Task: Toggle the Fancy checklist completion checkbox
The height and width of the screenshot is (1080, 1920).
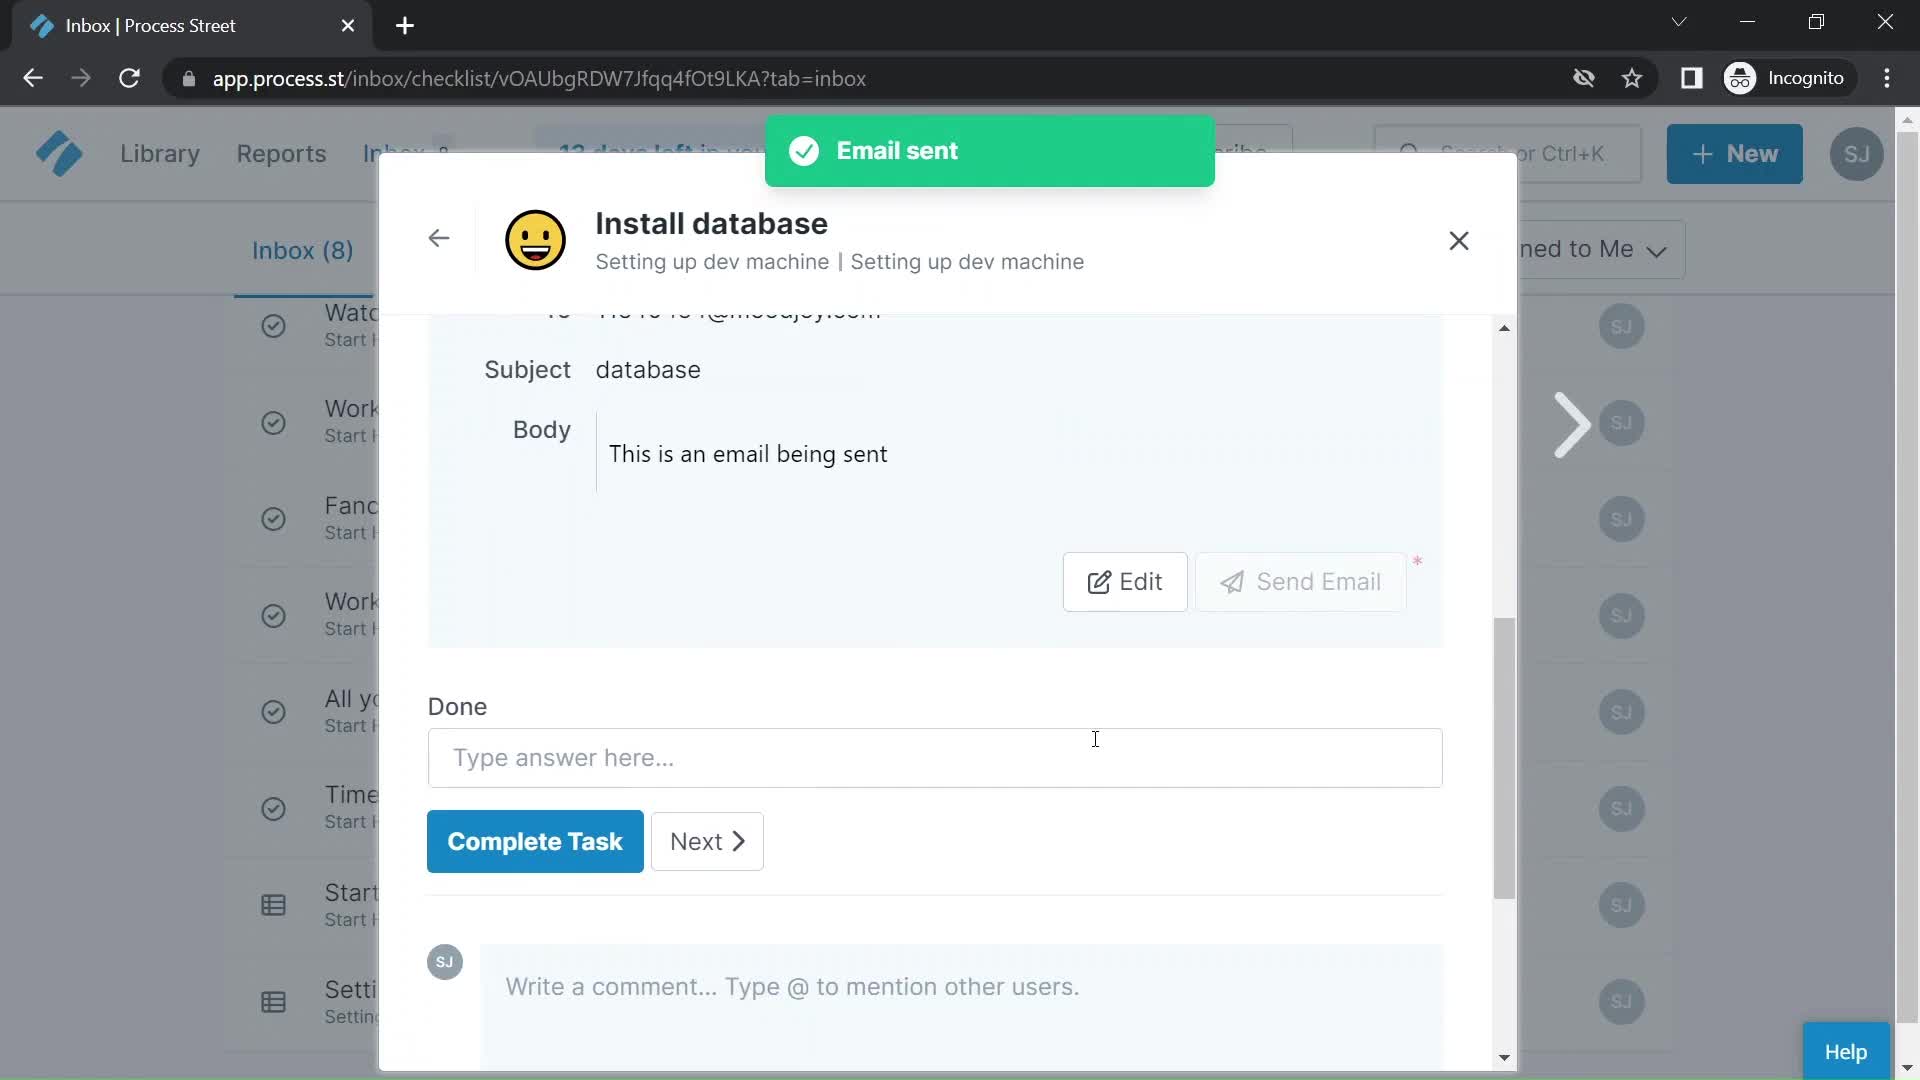Action: click(x=273, y=518)
